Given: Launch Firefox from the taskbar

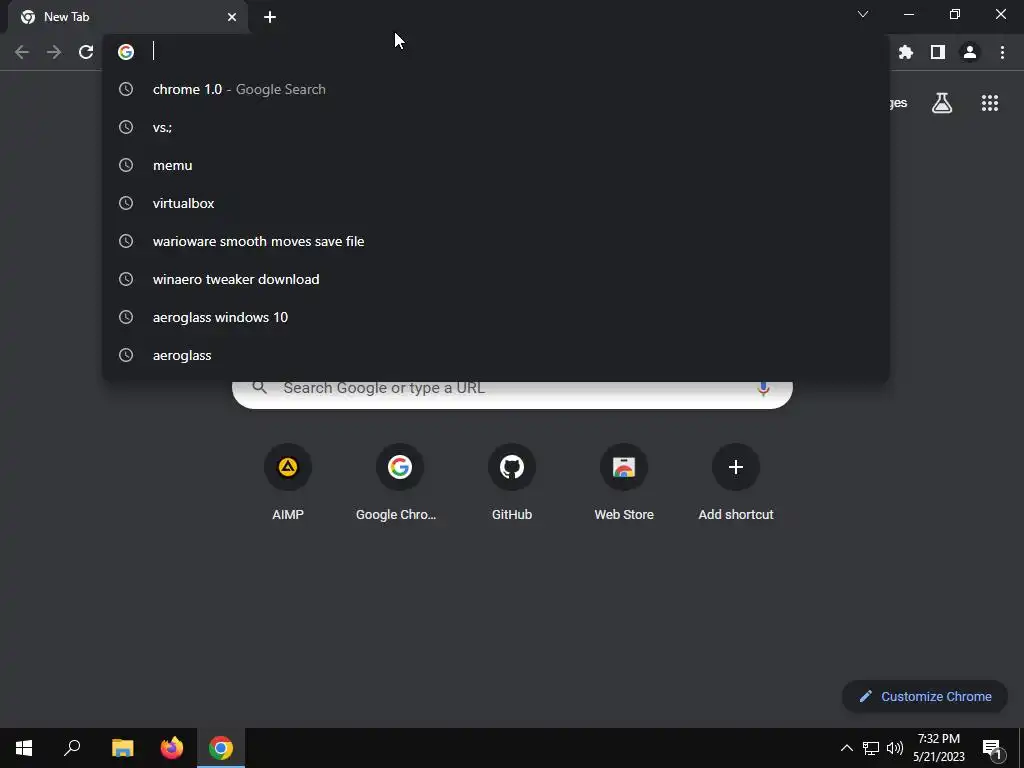Looking at the screenshot, I should 172,748.
